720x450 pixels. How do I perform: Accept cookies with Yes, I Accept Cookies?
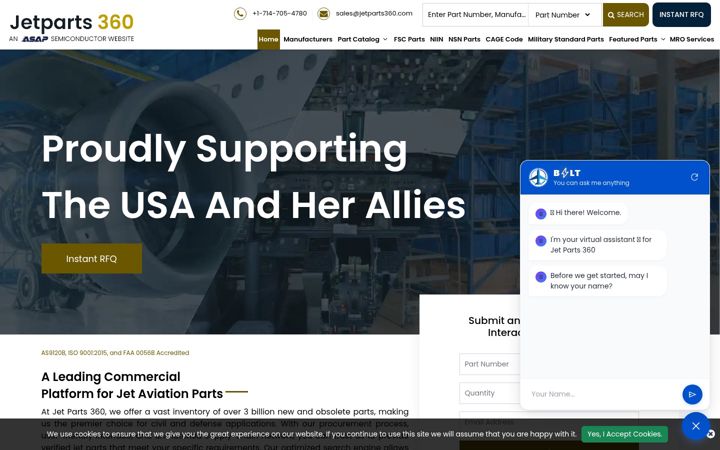624,434
